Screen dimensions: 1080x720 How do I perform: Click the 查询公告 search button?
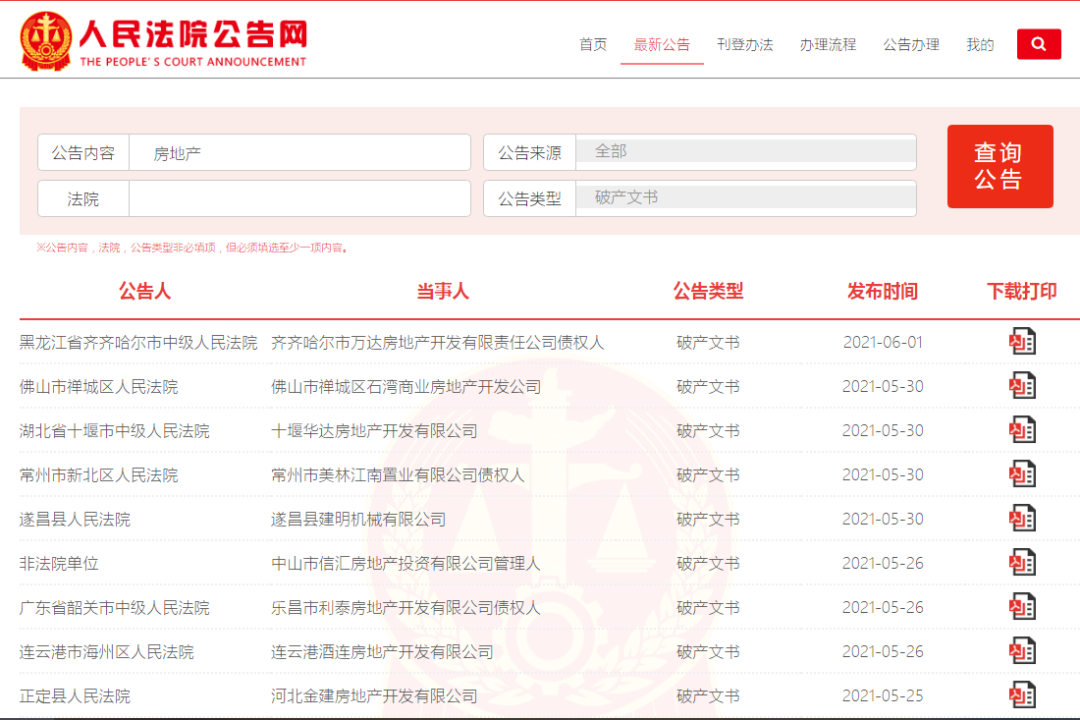[x=1000, y=166]
